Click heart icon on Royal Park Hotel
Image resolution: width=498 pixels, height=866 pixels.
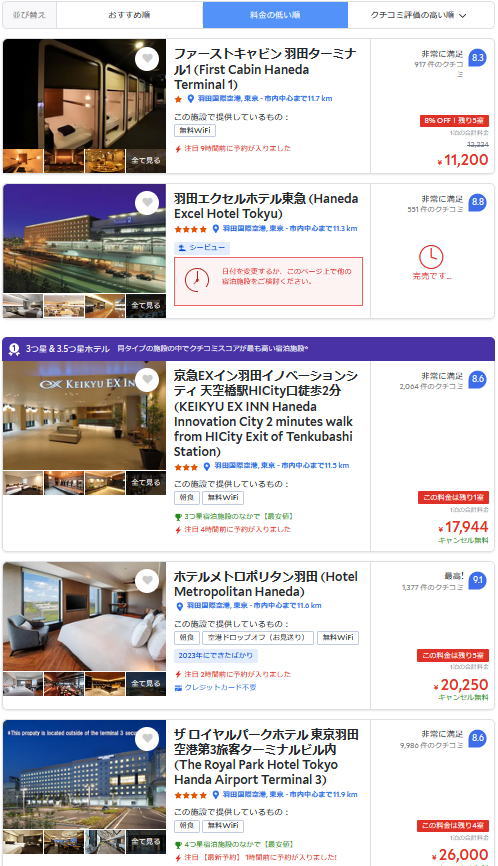tap(147, 739)
